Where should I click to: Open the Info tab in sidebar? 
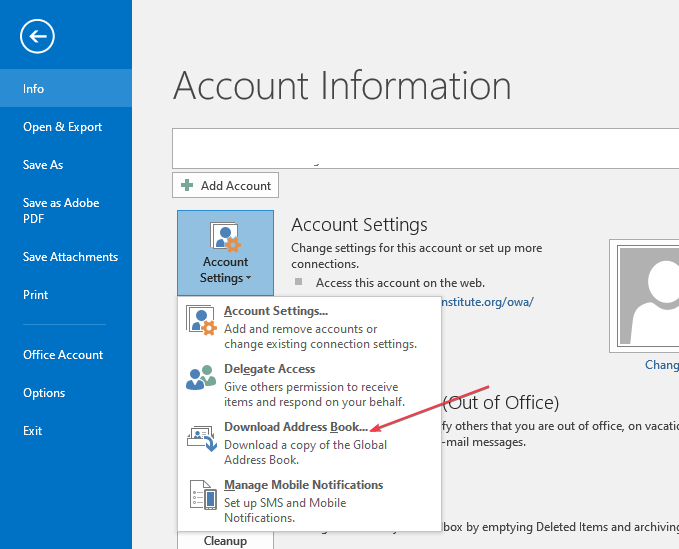[x=34, y=89]
